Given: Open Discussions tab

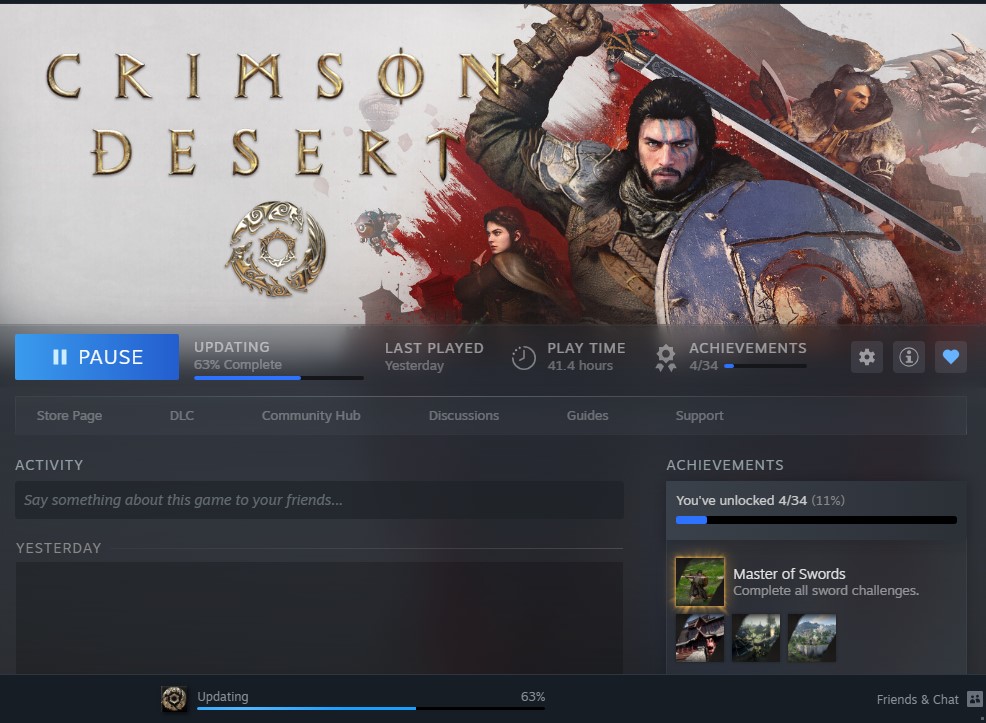Looking at the screenshot, I should click(x=463, y=416).
